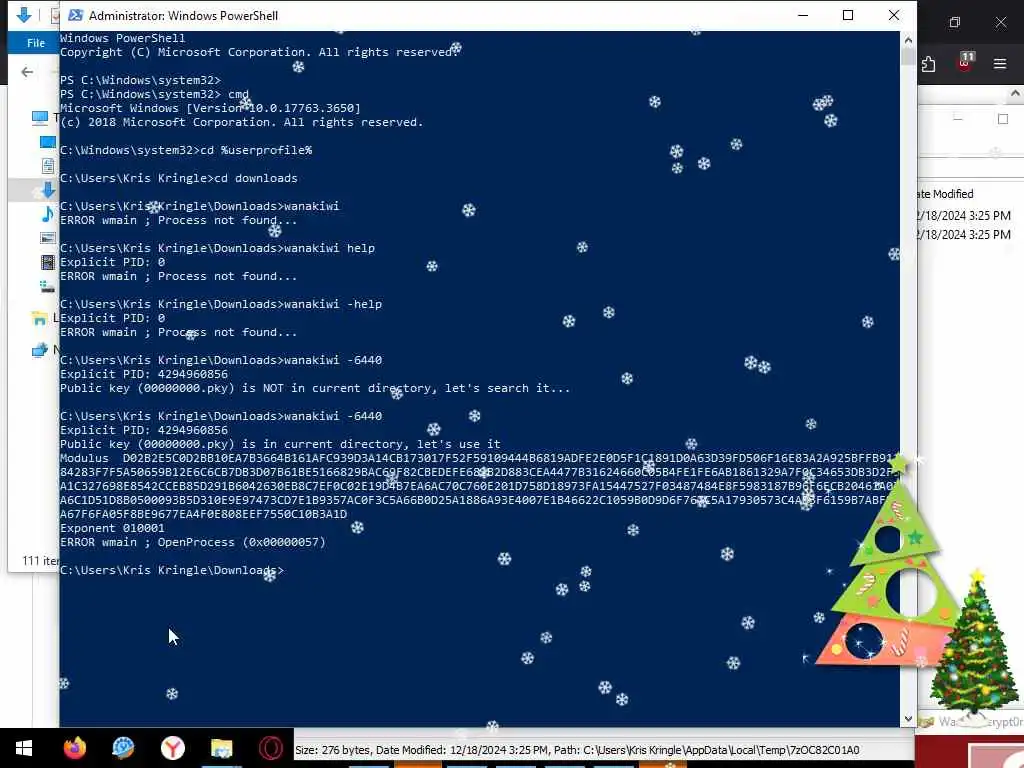Click the 'wanakiwi -help' command line
Viewport: 1024px width, 768px height.
coord(221,304)
